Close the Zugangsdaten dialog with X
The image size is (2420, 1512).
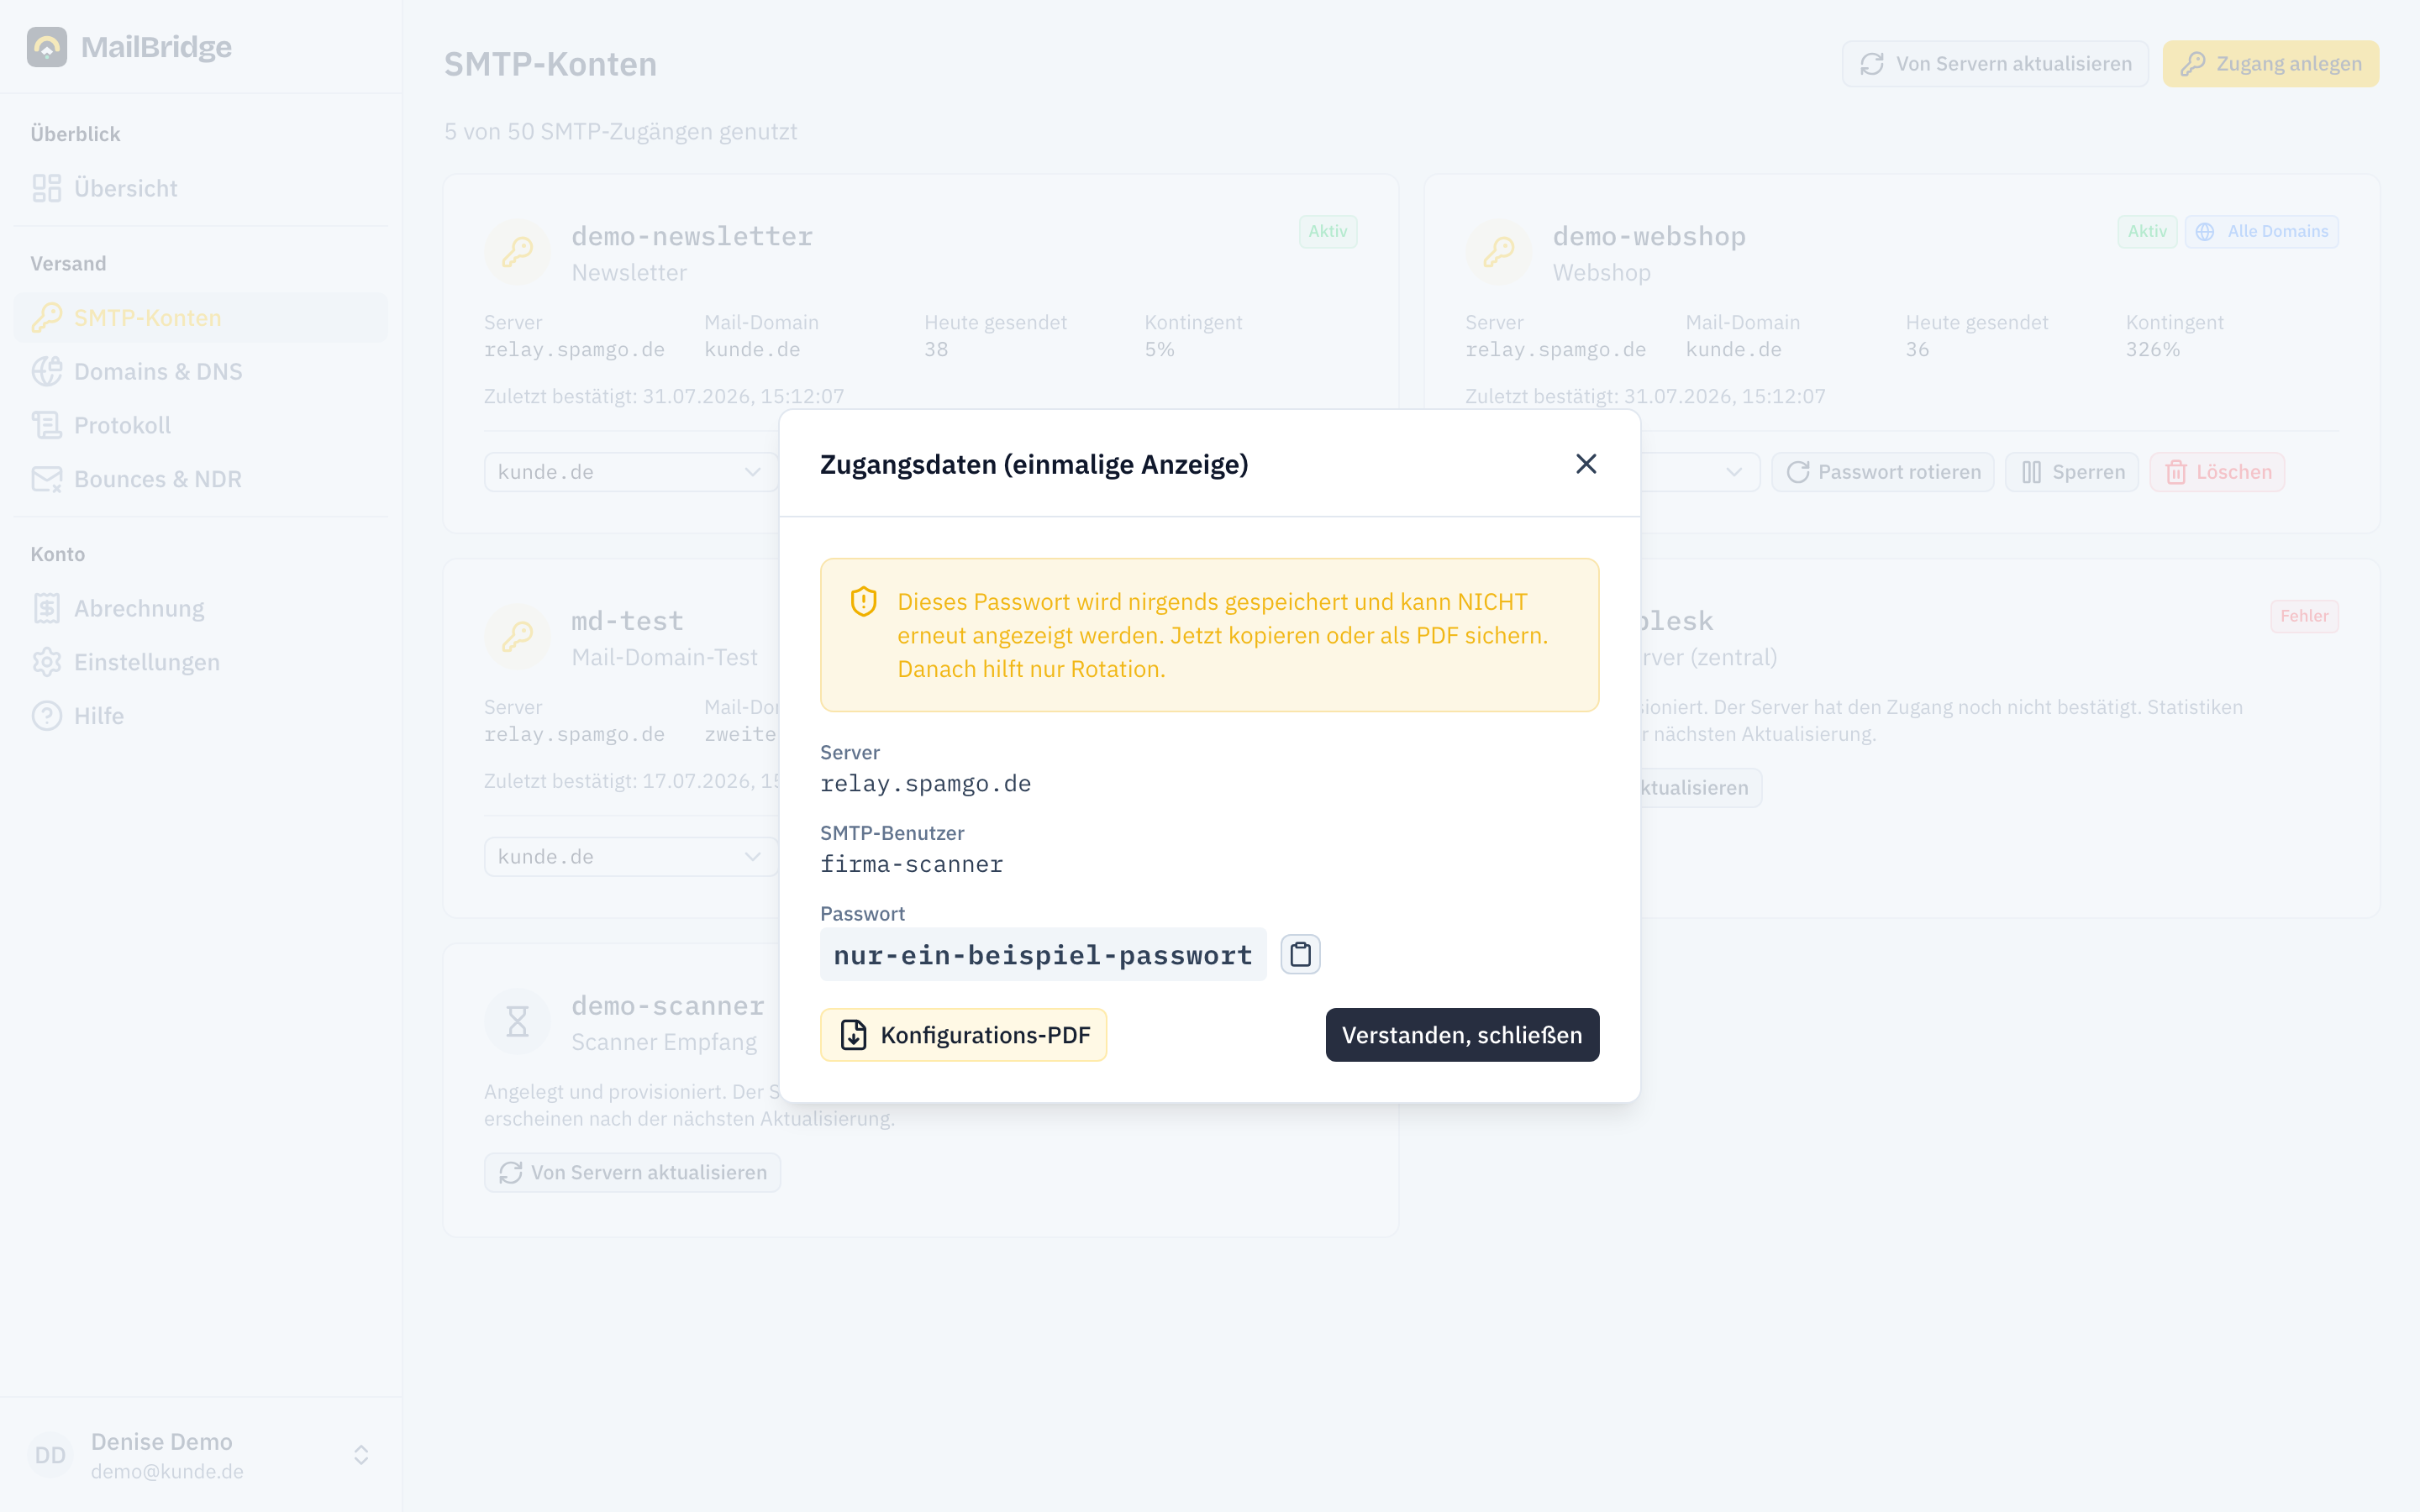[x=1585, y=464]
